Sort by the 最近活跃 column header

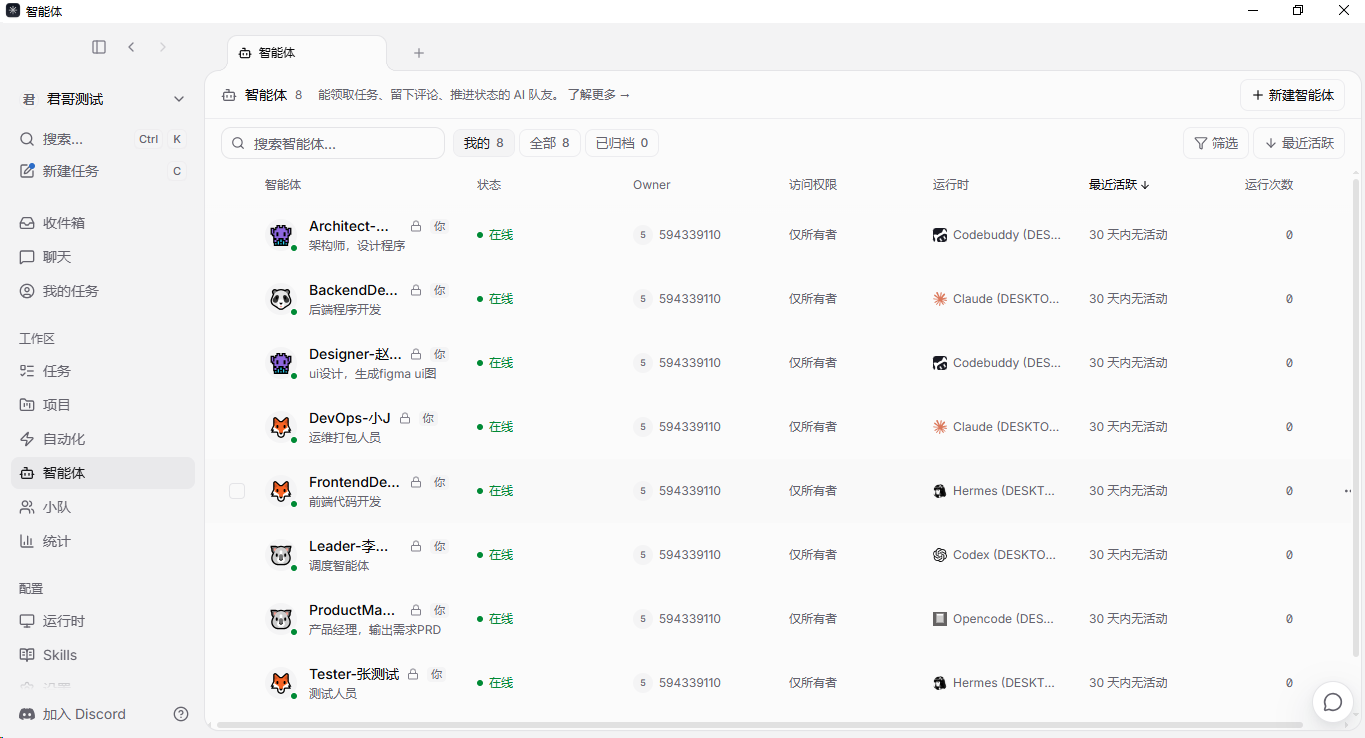(1119, 185)
